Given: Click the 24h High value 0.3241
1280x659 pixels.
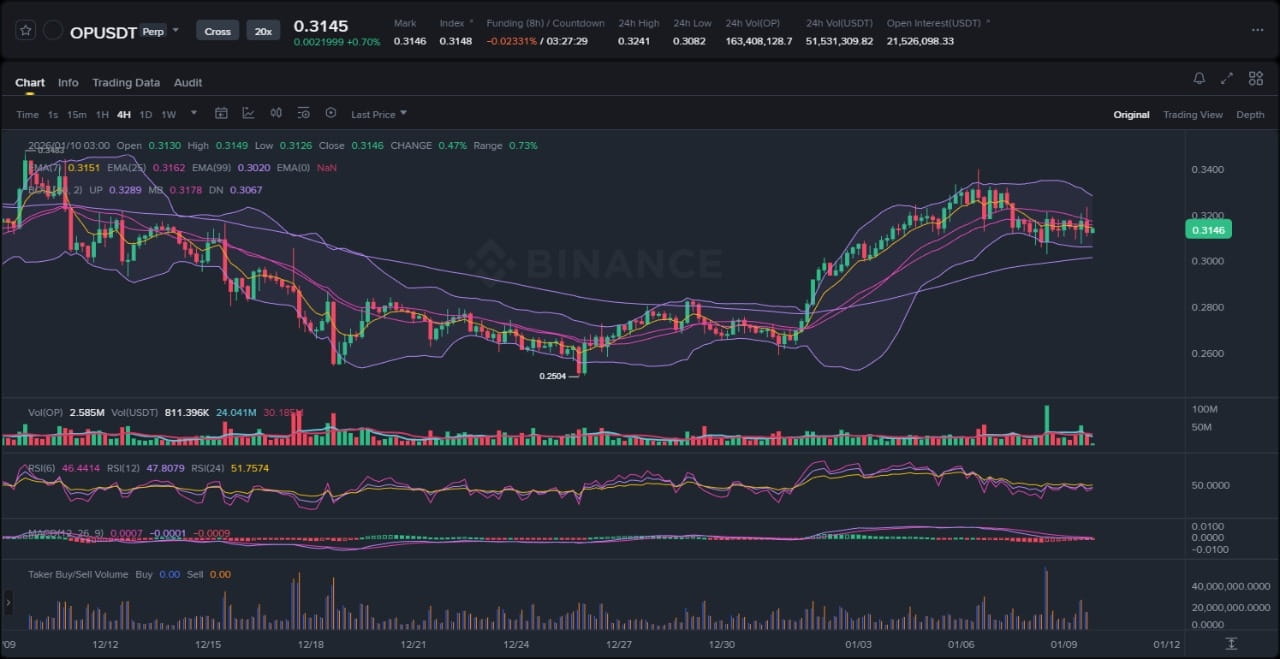Looking at the screenshot, I should (x=633, y=41).
